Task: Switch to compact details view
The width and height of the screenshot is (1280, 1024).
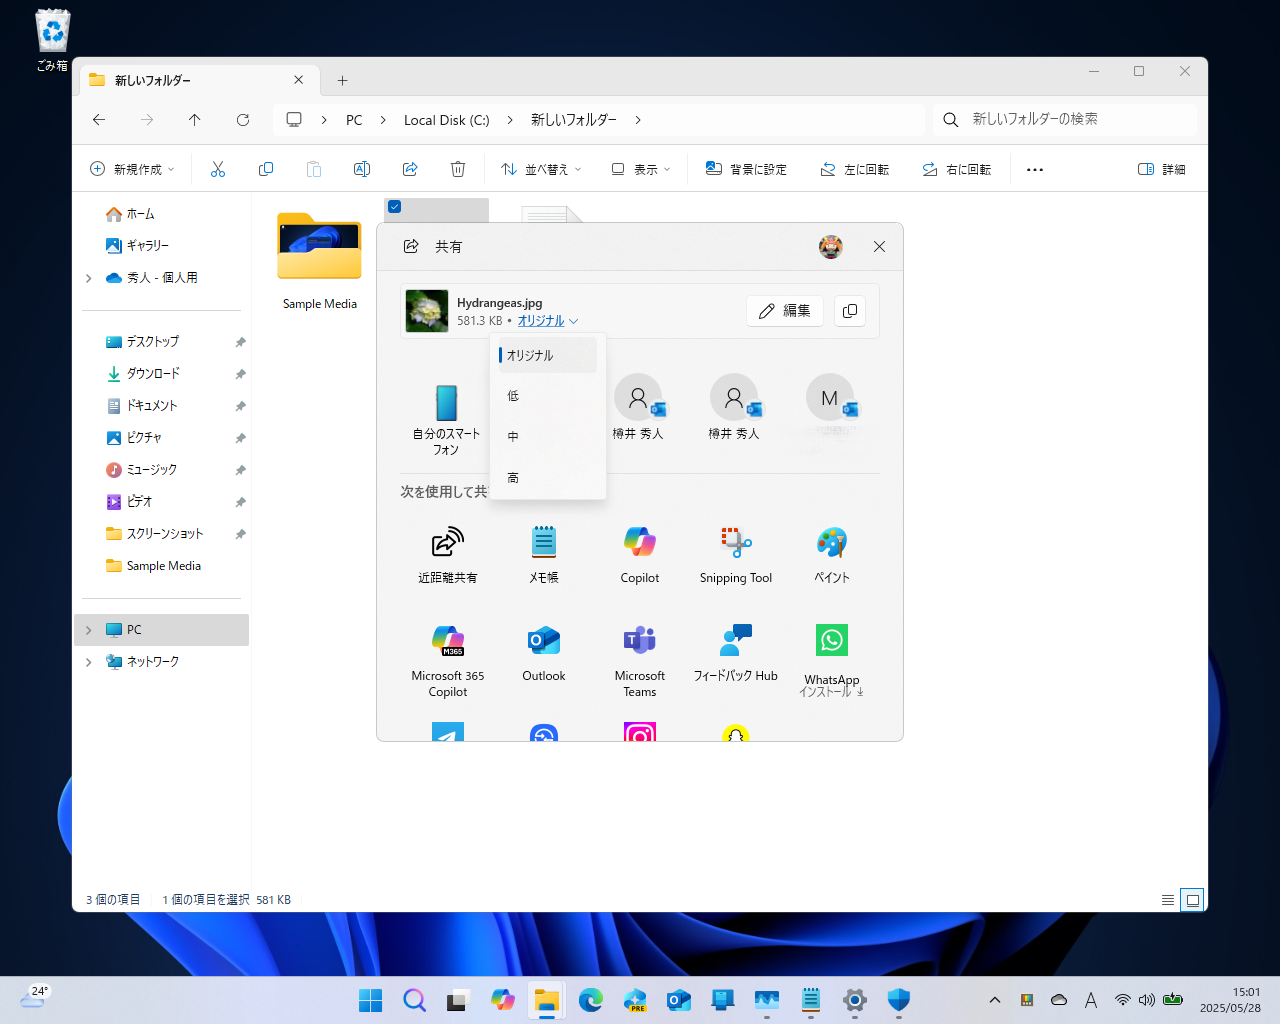Action: [1167, 900]
